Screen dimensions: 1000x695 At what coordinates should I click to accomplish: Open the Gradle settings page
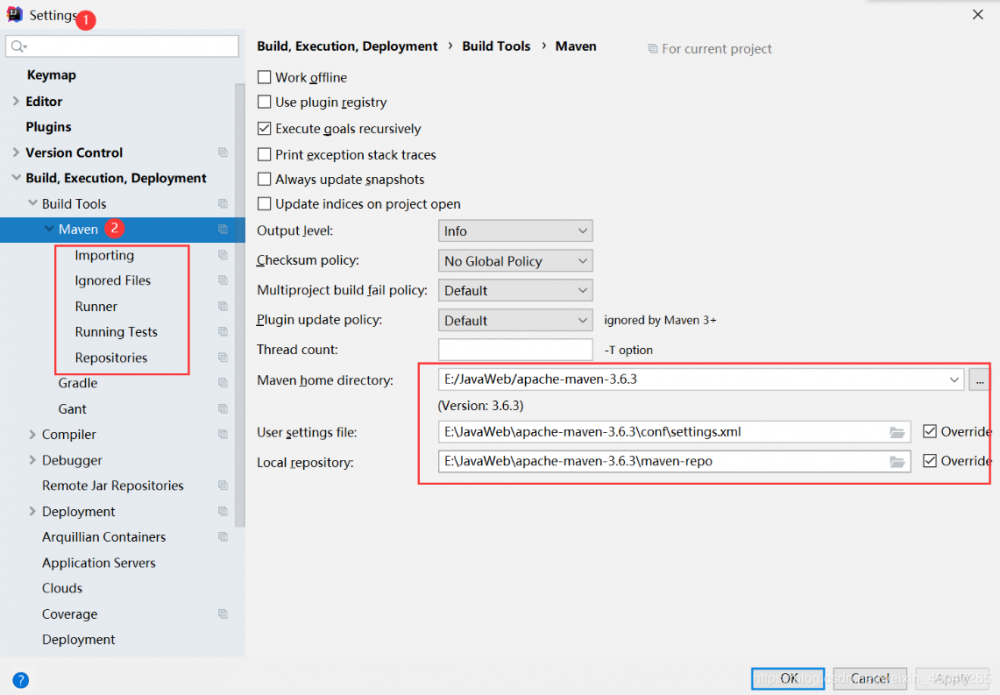pyautogui.click(x=78, y=383)
